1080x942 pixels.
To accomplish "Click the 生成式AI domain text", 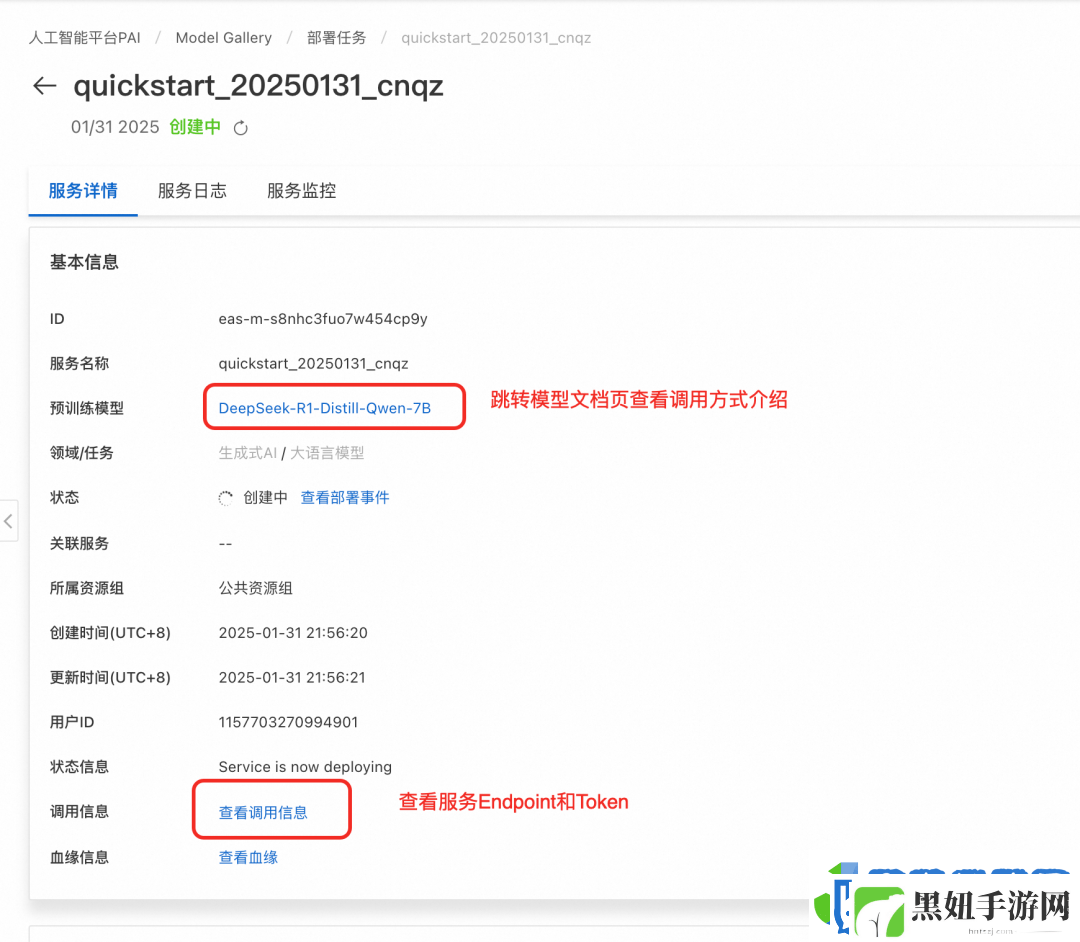I will pos(247,453).
